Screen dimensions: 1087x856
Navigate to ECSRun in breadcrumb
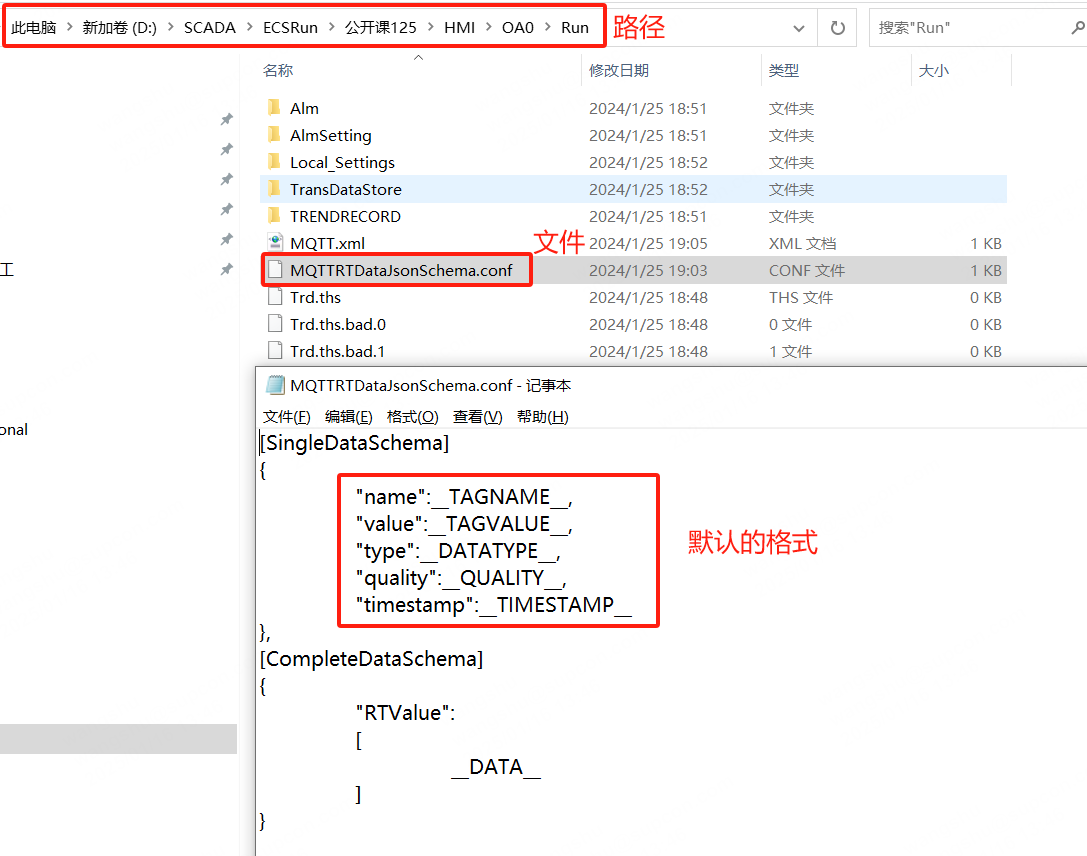pos(290,28)
